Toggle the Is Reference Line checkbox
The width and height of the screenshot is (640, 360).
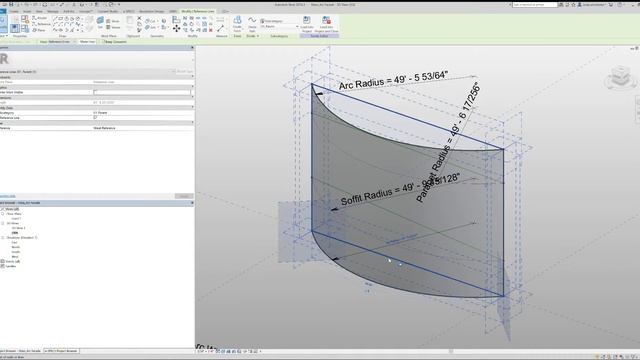click(x=95, y=118)
